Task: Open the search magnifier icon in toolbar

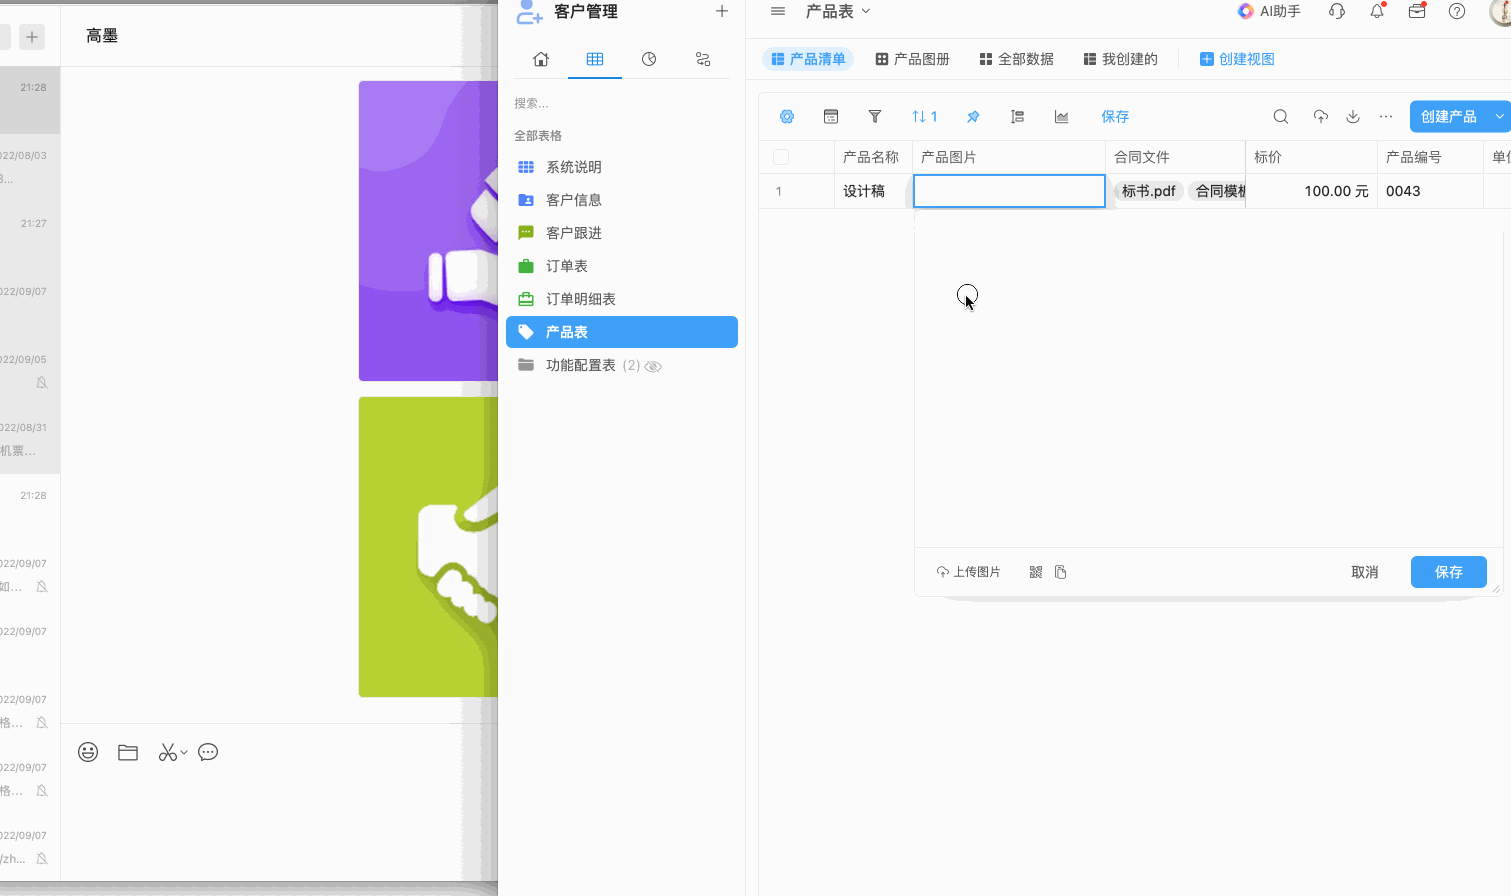Action: (x=1281, y=117)
